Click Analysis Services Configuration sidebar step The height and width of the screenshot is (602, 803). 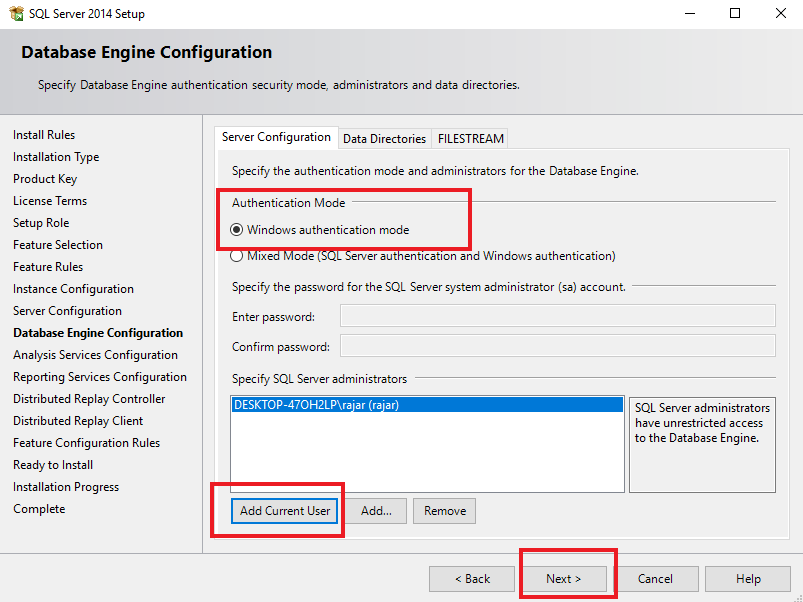click(95, 355)
